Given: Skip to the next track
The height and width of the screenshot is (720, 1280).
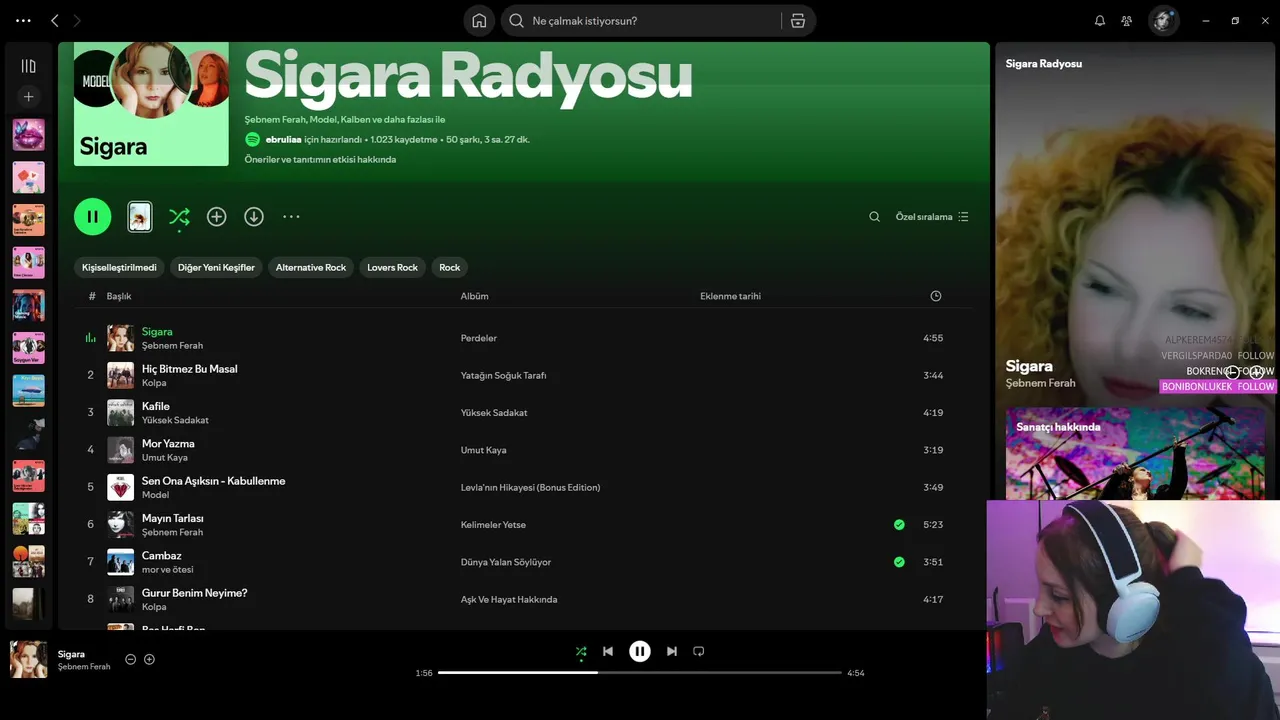Looking at the screenshot, I should point(672,651).
